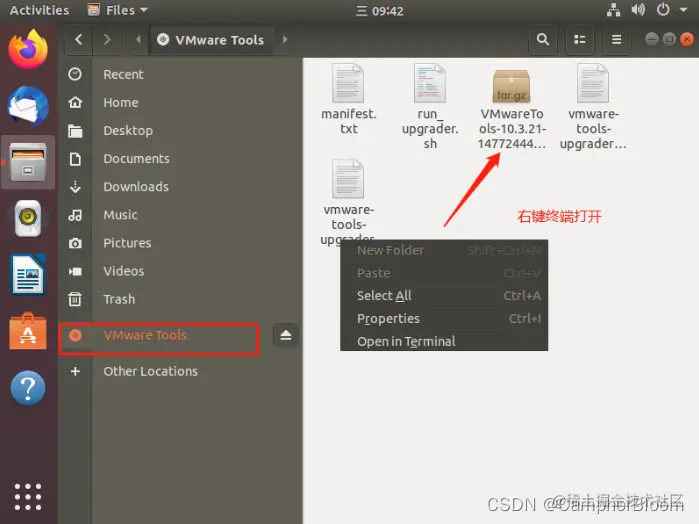Select the VMwareTools tar.gz archive
The width and height of the screenshot is (699, 524).
(511, 109)
